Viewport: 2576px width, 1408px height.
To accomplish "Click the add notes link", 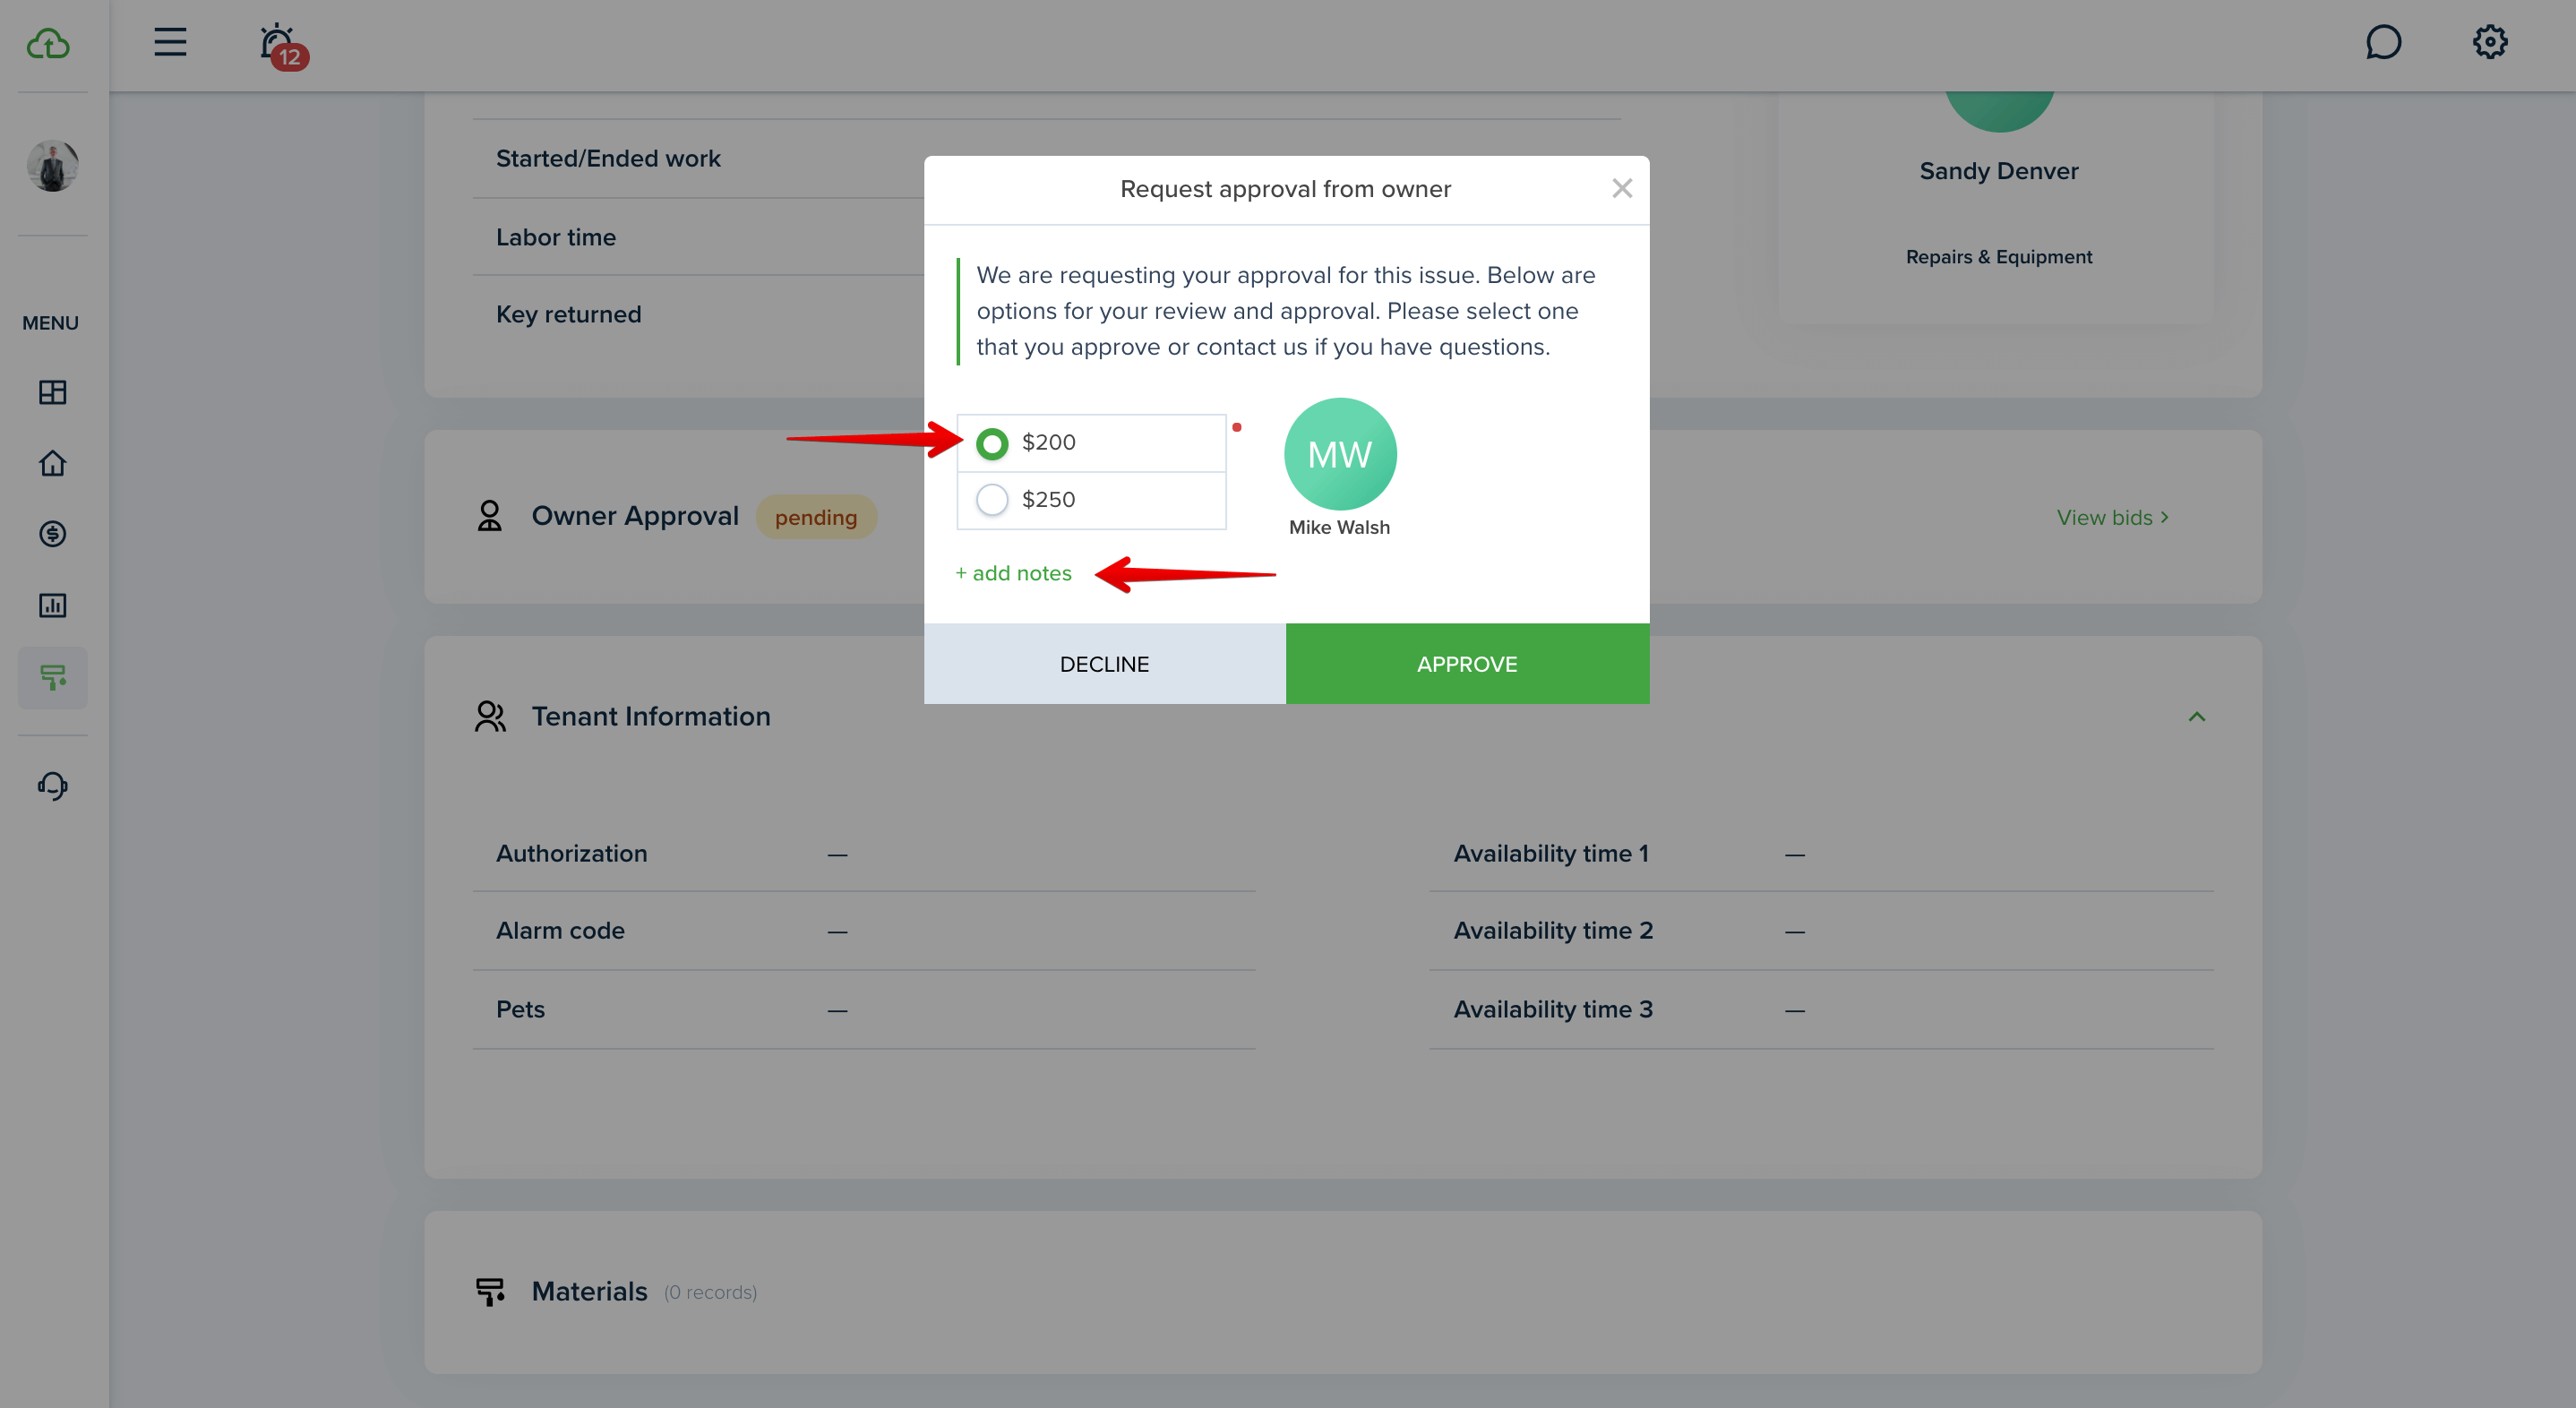I will tap(1013, 573).
